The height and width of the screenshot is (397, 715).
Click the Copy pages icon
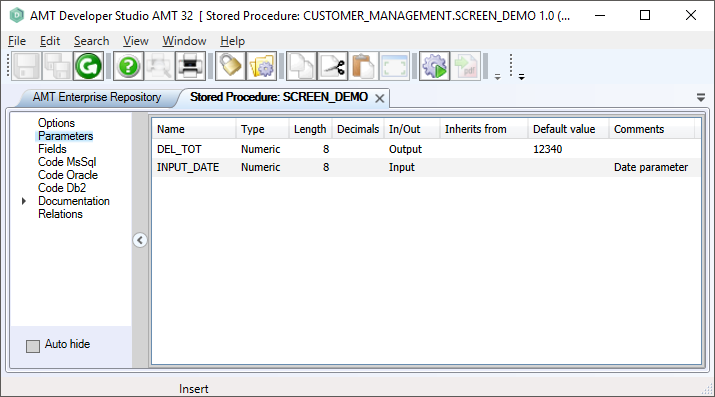301,67
